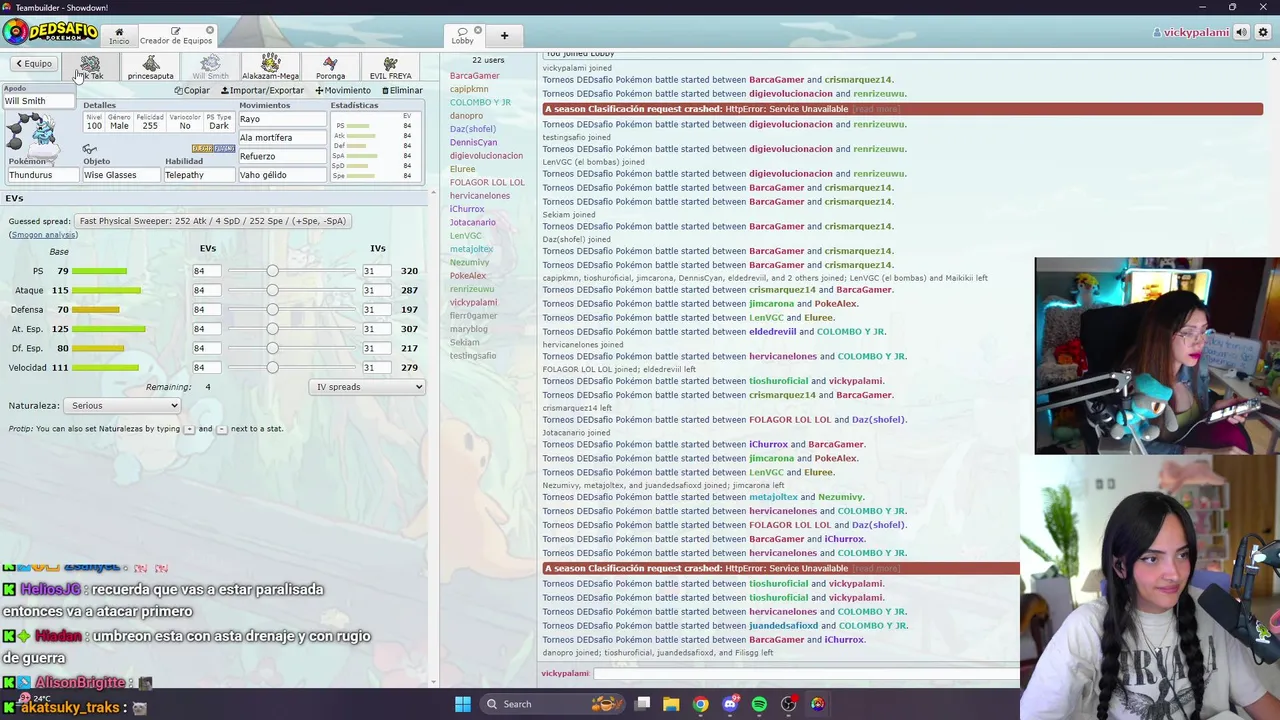Click the Apodo nickname field
The height and width of the screenshot is (720, 1280).
(x=39, y=101)
